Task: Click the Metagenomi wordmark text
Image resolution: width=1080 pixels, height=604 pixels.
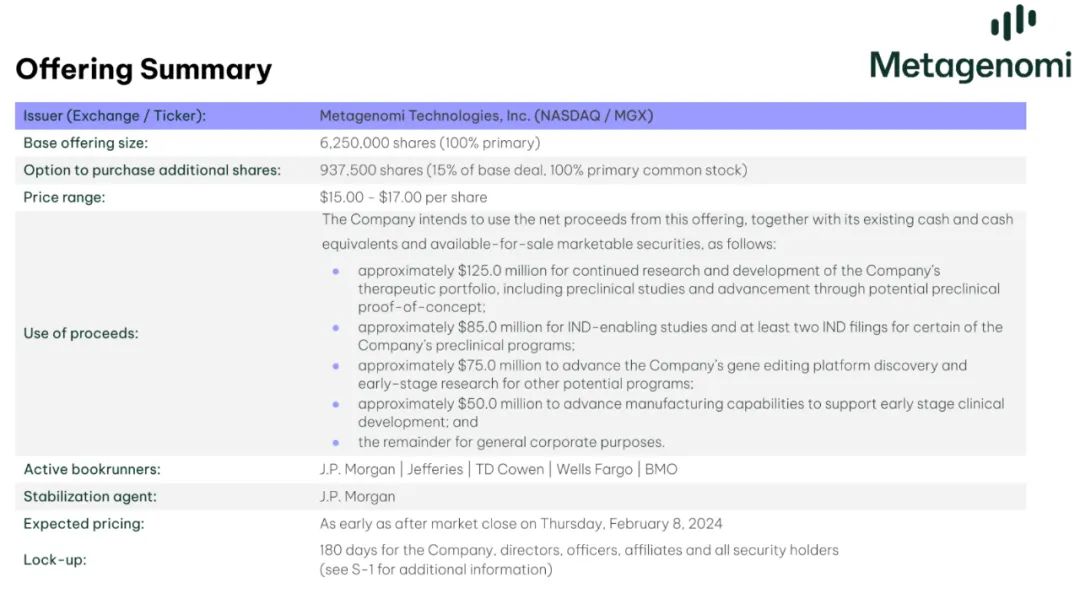Action: (969, 66)
